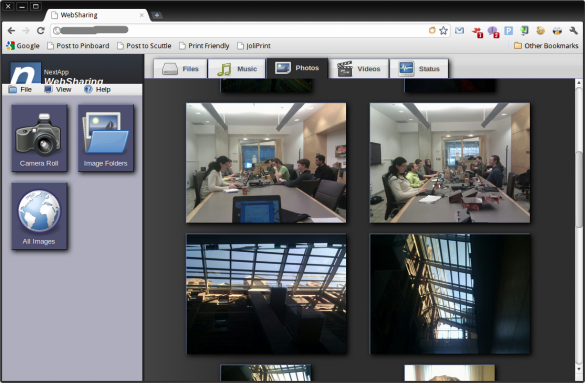Viewport: 585px width, 383px height.
Task: Go back with the back arrow
Action: 12,31
